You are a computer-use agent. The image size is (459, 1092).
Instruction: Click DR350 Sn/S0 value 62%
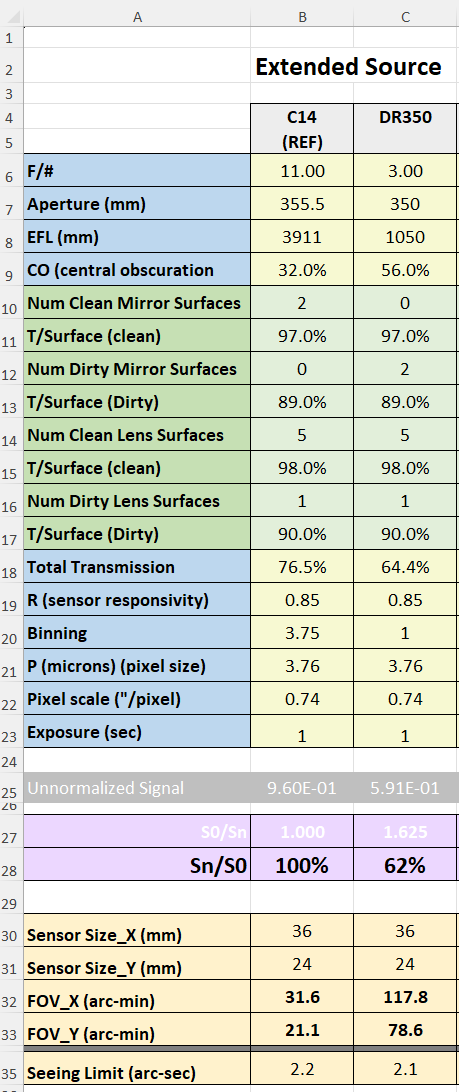[405, 865]
